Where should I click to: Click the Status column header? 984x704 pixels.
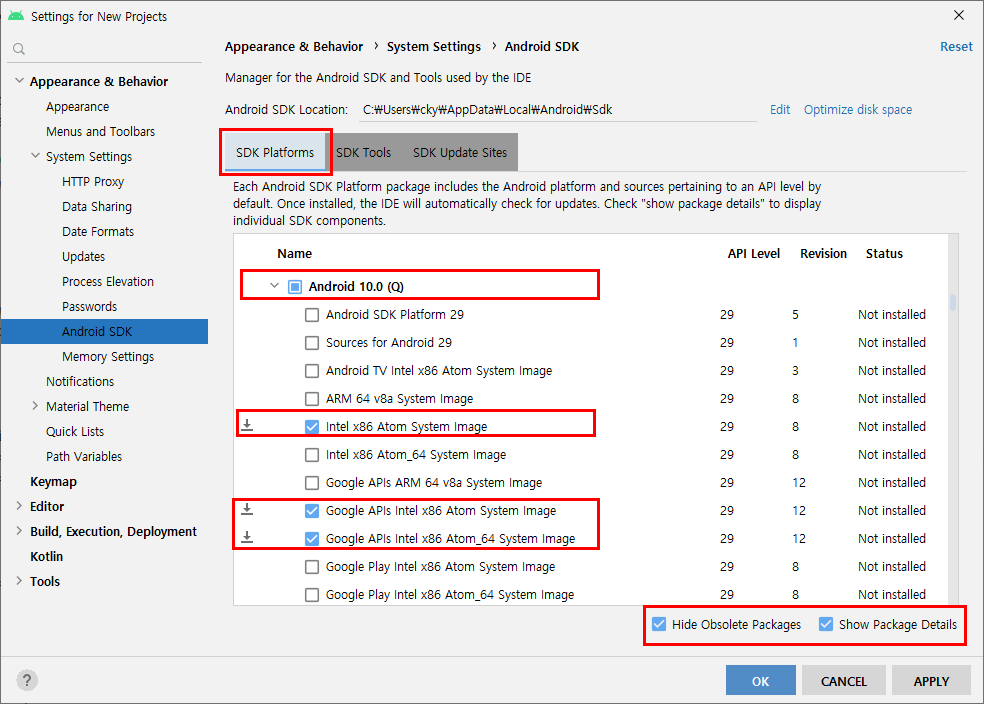pyautogui.click(x=884, y=253)
